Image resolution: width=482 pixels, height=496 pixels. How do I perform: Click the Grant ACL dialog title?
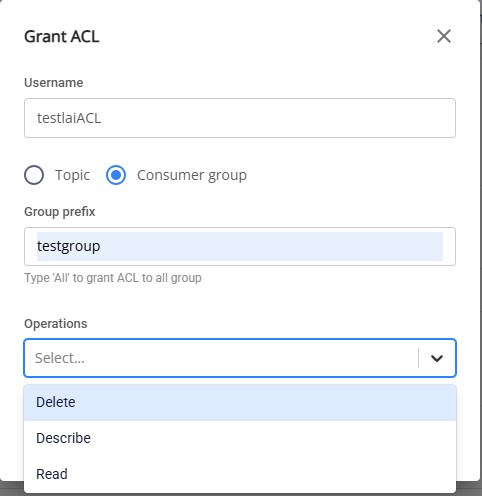pyautogui.click(x=62, y=36)
